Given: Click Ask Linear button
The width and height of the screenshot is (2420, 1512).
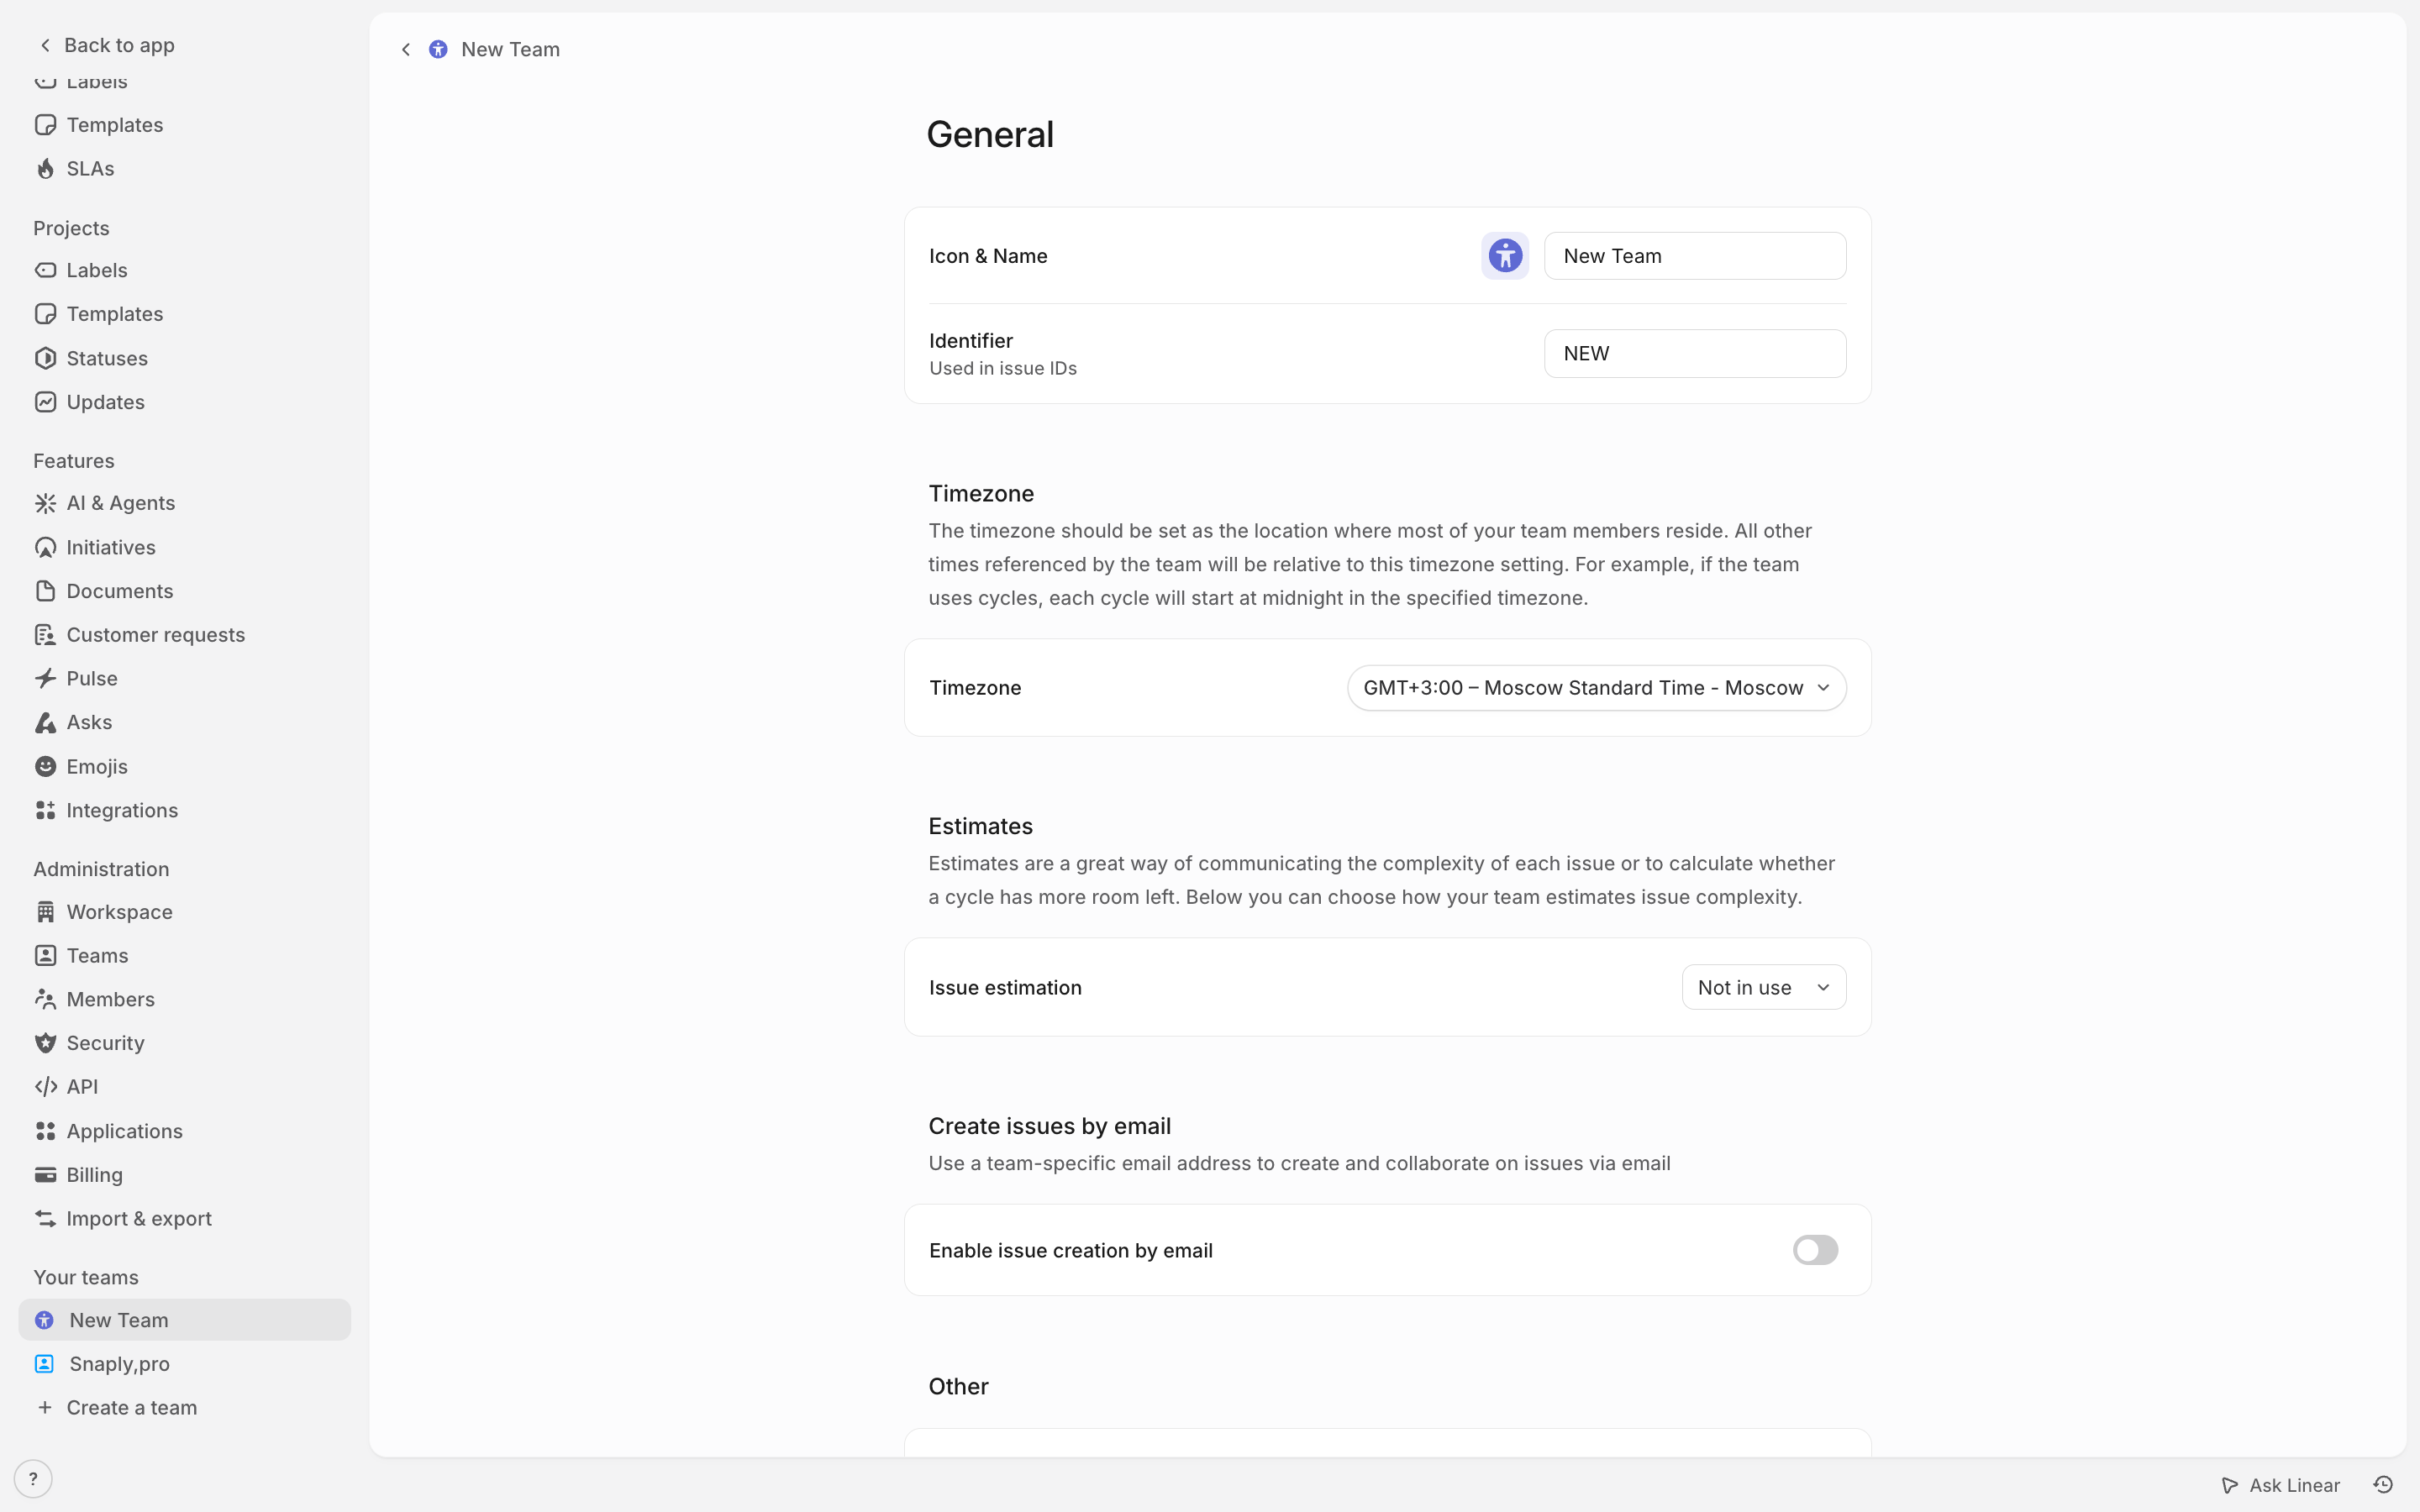Looking at the screenshot, I should pos(2281,1485).
